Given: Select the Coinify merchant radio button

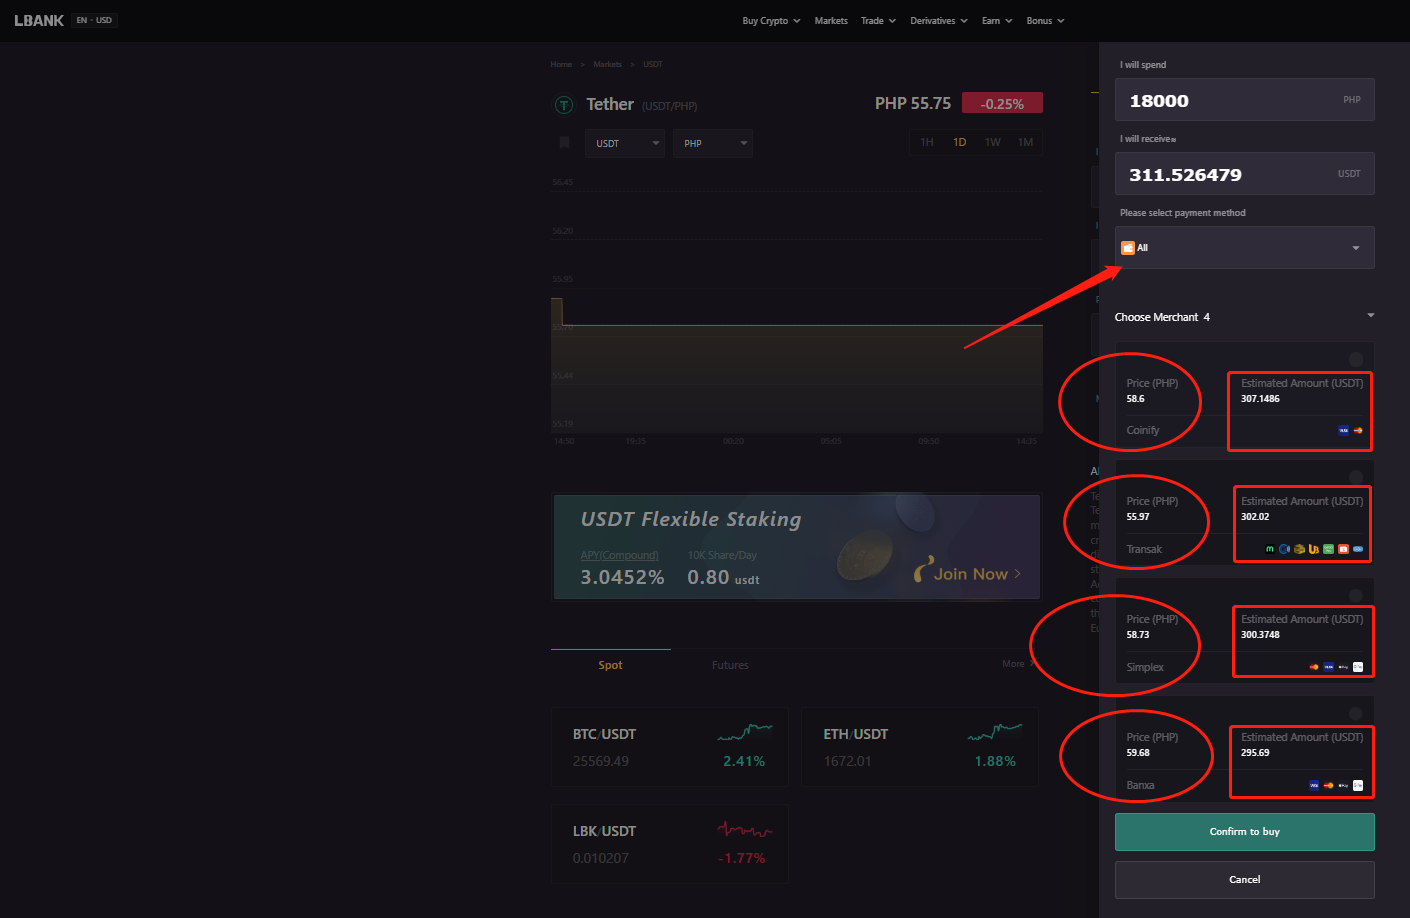Looking at the screenshot, I should point(1356,359).
